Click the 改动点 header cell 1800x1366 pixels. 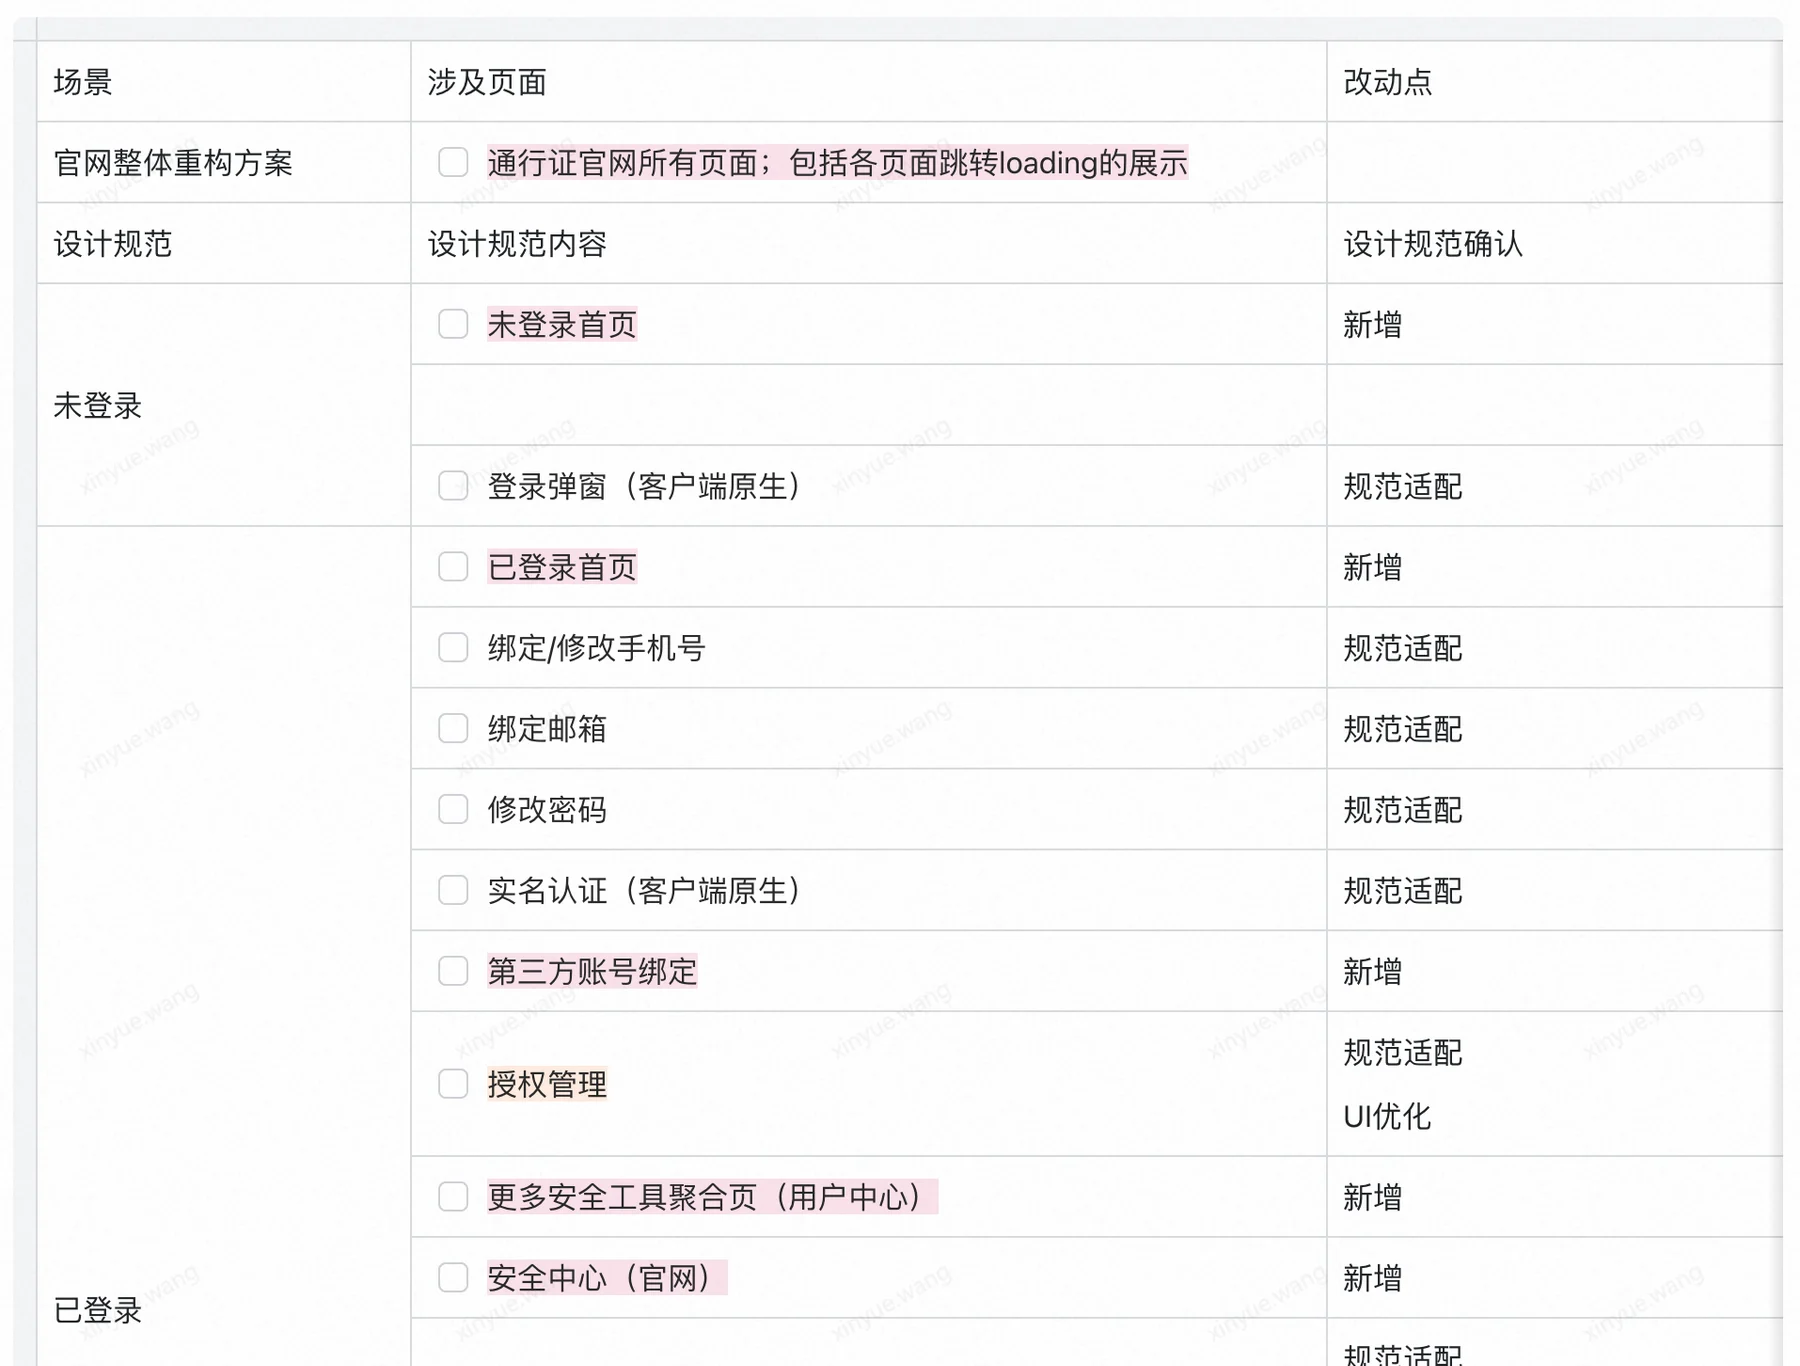tap(1555, 82)
